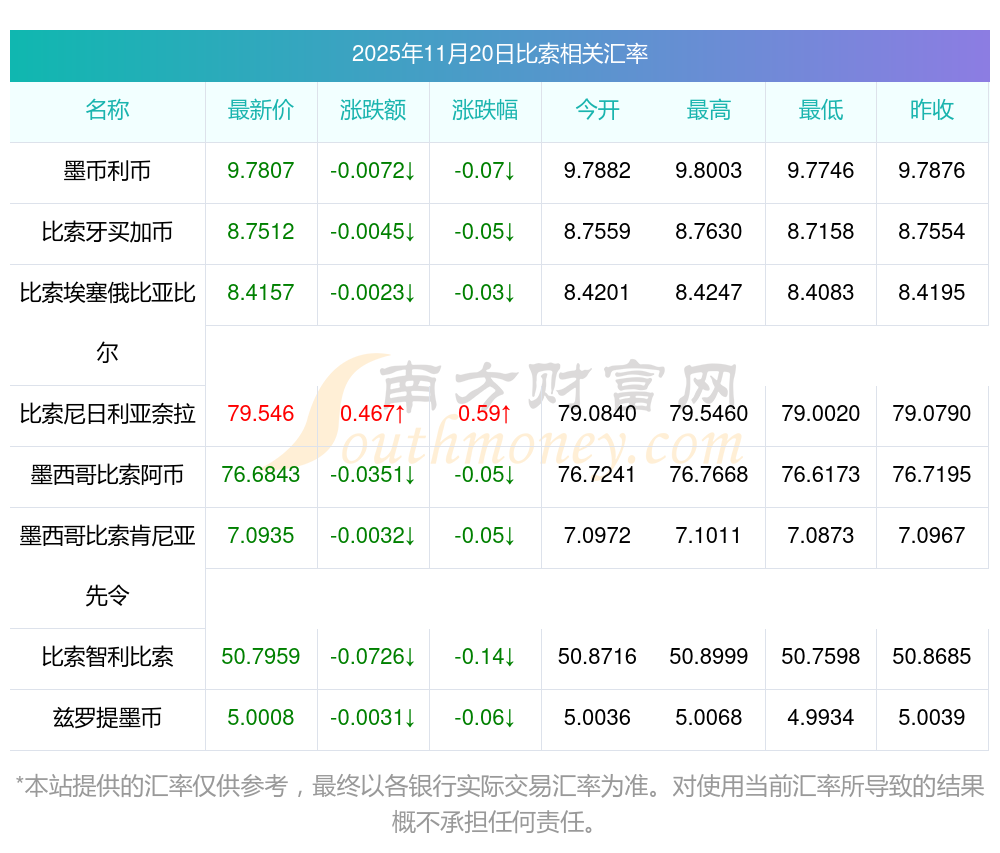The height and width of the screenshot is (853, 1000).
Task: Select highest price 5.0068
Action: click(x=709, y=717)
